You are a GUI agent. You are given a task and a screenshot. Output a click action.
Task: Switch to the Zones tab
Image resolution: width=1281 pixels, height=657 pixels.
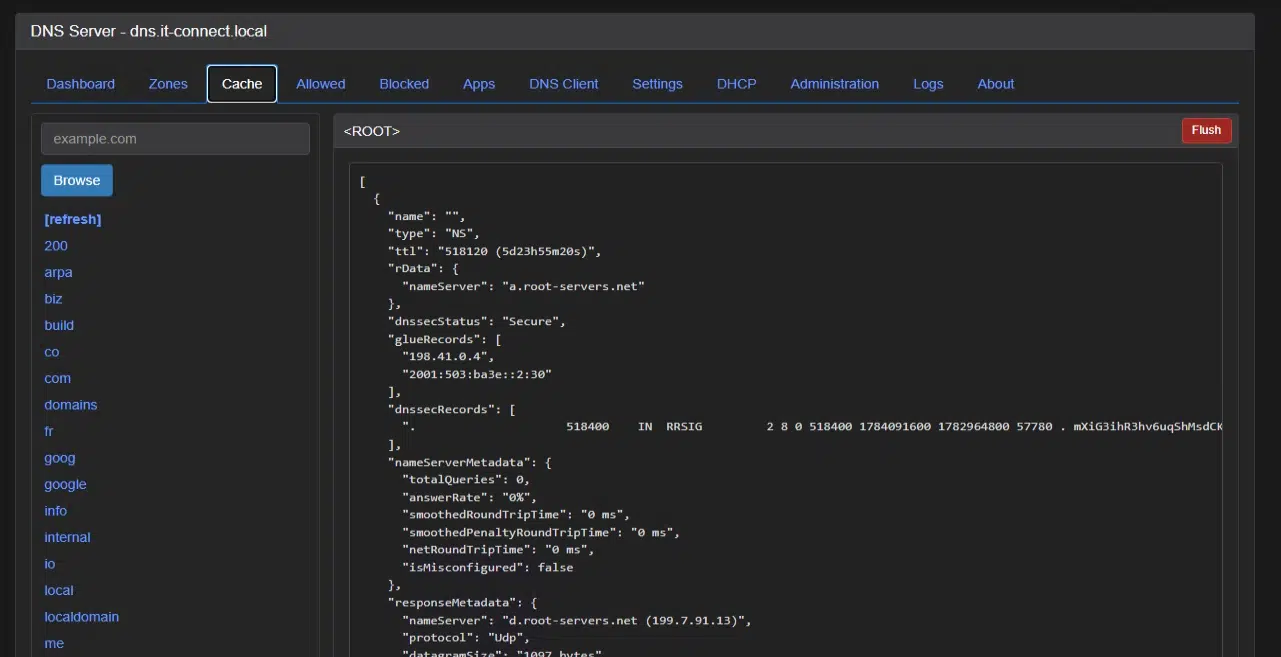pyautogui.click(x=168, y=84)
